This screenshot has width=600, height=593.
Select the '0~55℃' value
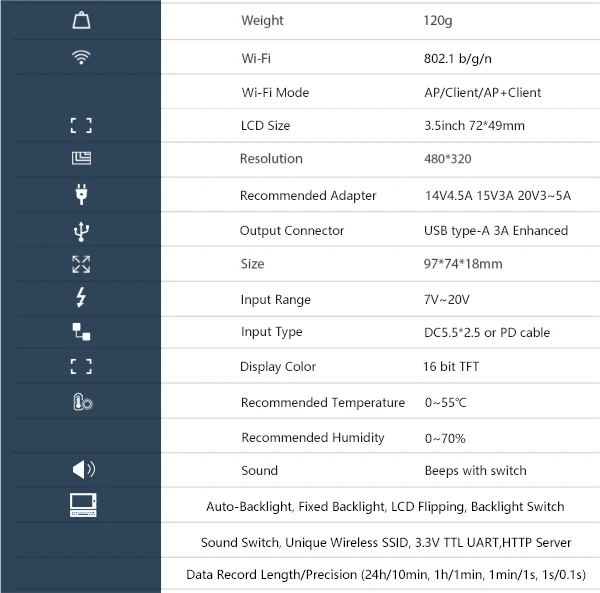[446, 402]
